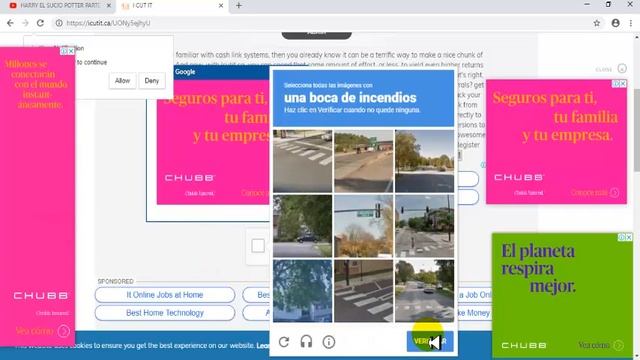Click the green El planeta respira mejor ad
Image resolution: width=640 pixels, height=360 pixels.
point(562,295)
